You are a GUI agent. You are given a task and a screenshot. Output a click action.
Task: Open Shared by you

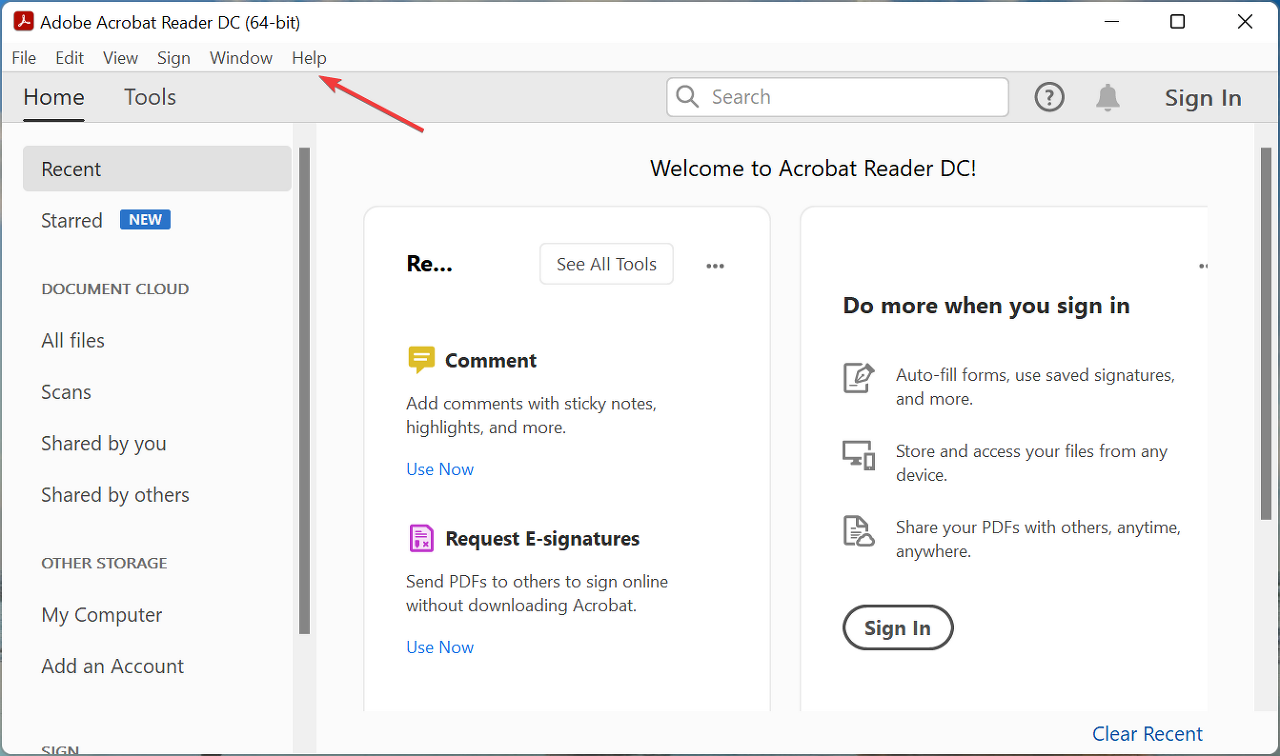pyautogui.click(x=104, y=443)
